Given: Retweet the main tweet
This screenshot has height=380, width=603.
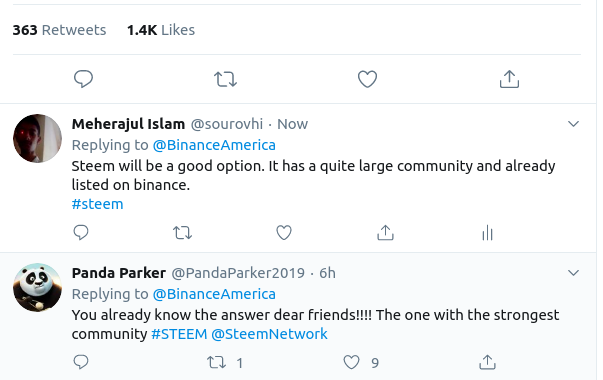Looking at the screenshot, I should click(225, 79).
